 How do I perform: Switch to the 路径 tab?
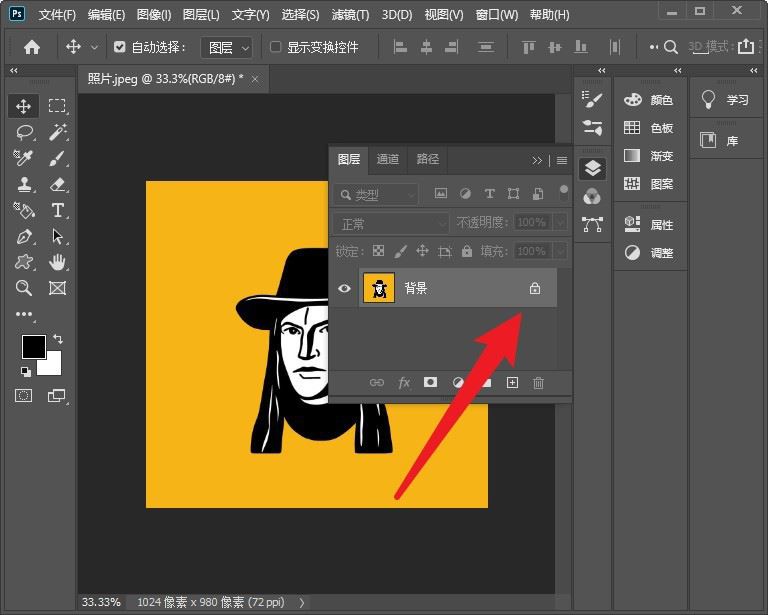[x=427, y=159]
